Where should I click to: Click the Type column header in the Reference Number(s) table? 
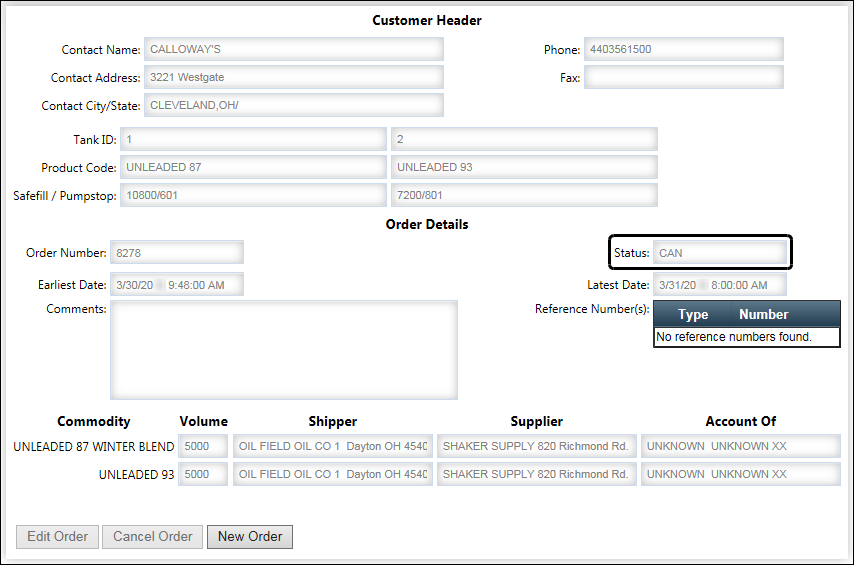[x=693, y=314]
